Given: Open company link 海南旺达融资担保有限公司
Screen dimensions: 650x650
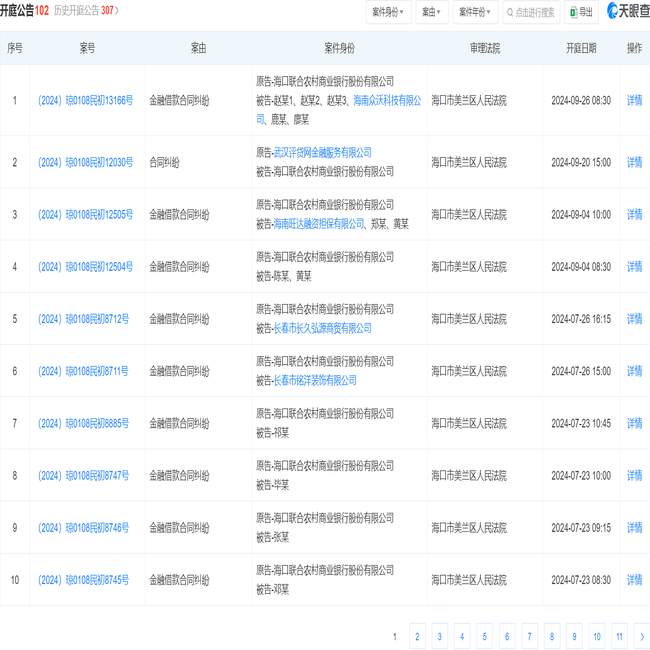Looking at the screenshot, I should click(x=319, y=224).
